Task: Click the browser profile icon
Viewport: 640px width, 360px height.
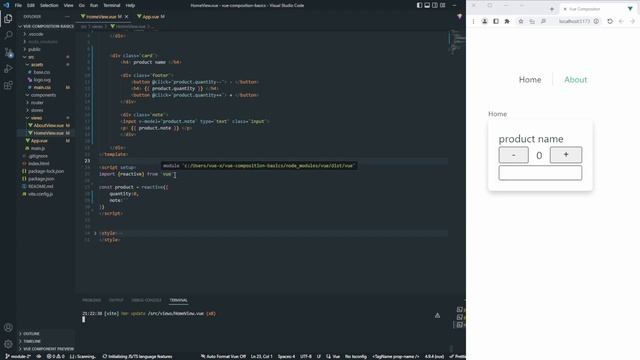Action: point(484,21)
